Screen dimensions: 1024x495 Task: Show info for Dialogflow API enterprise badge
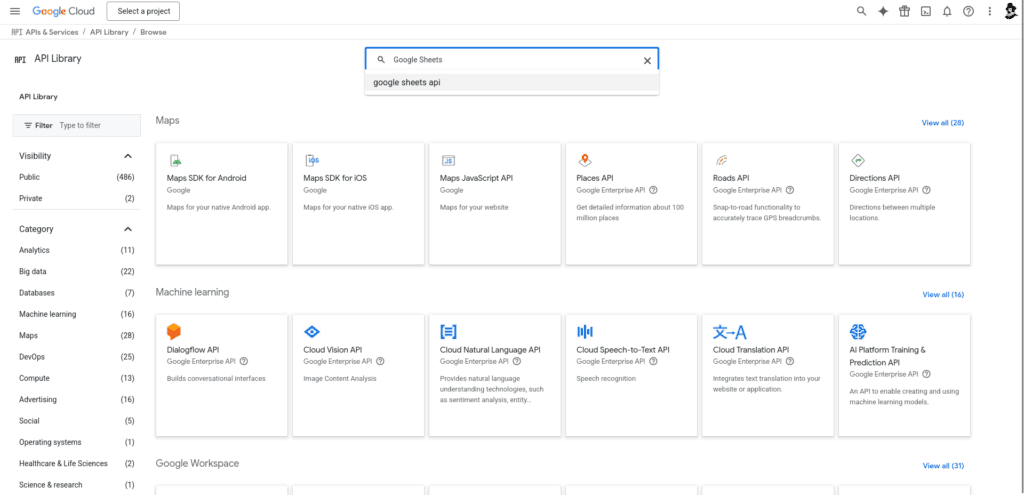pos(244,361)
